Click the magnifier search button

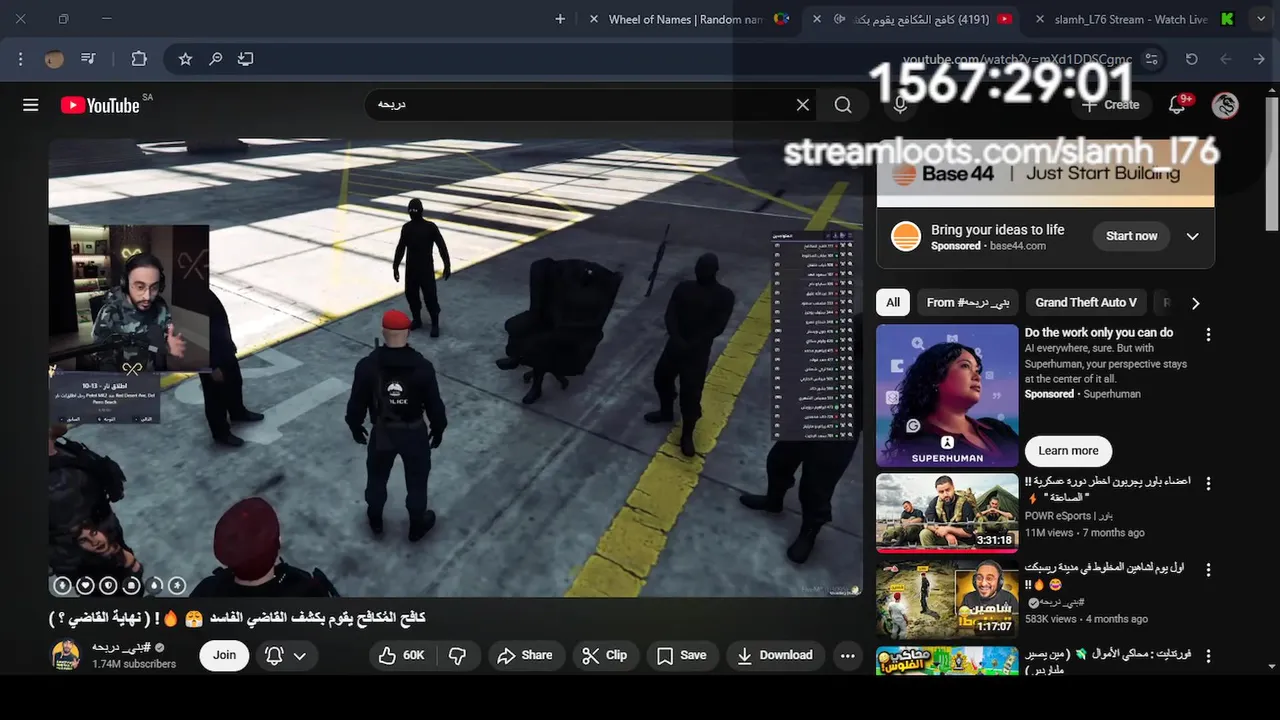pyautogui.click(x=843, y=105)
